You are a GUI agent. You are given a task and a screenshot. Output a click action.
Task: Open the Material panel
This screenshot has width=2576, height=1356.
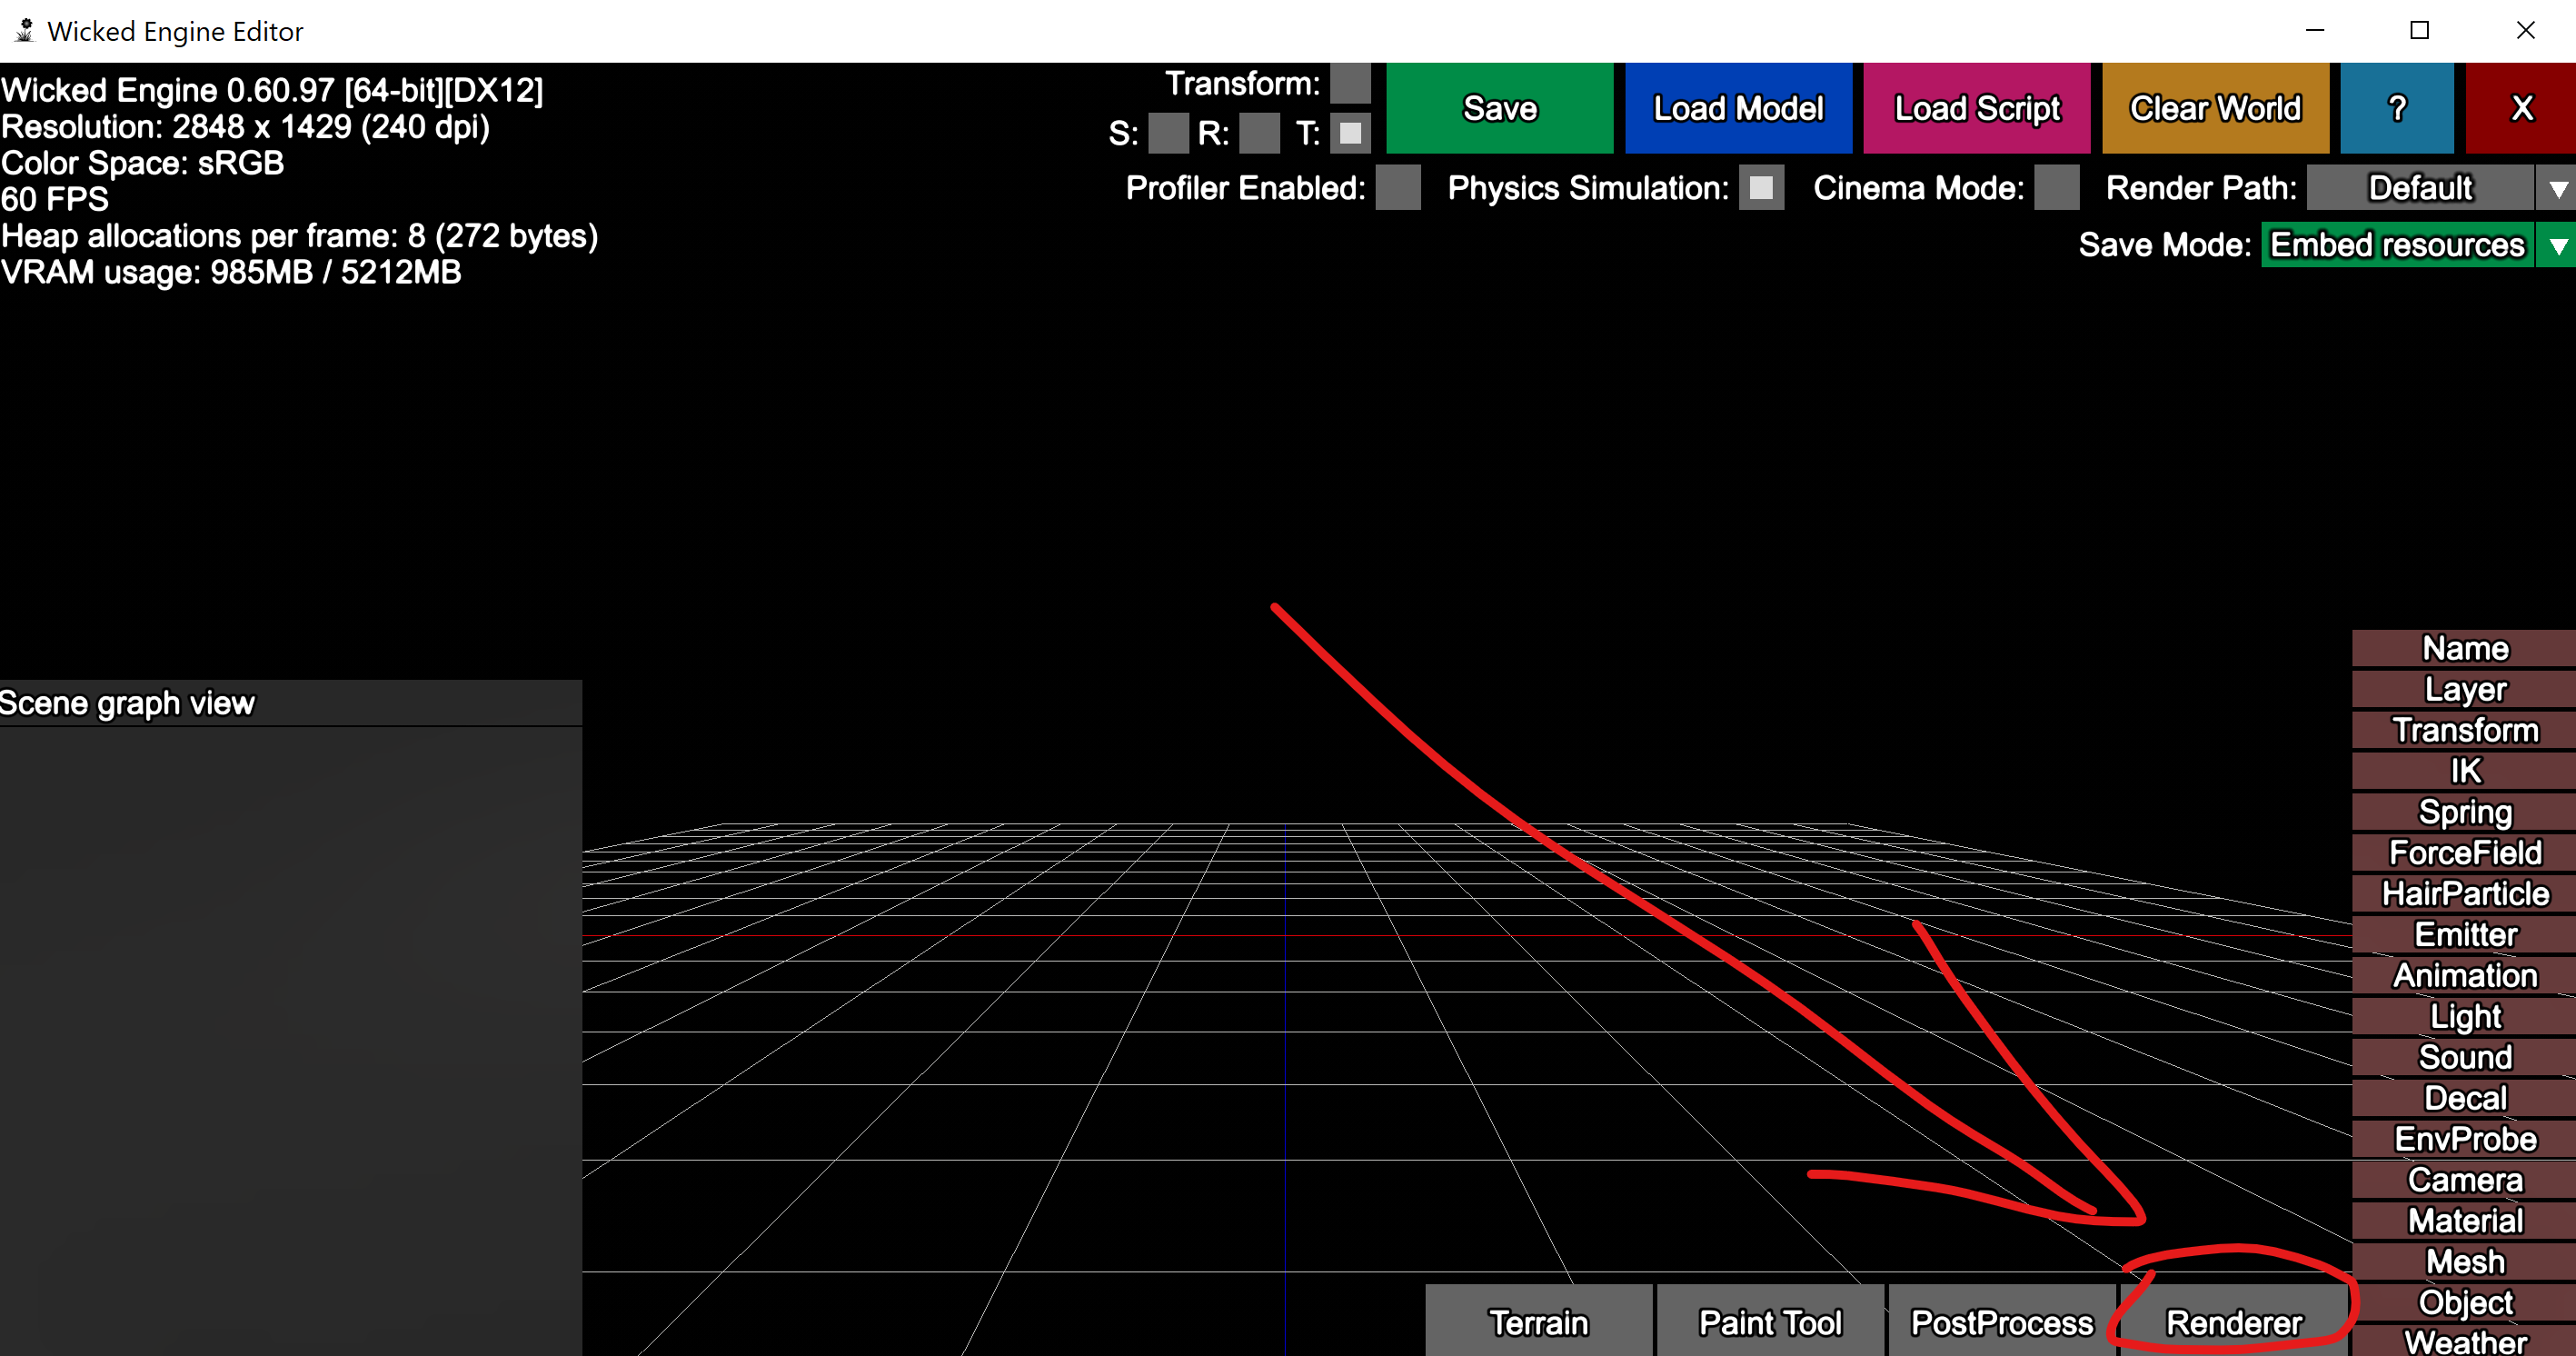[2464, 1220]
